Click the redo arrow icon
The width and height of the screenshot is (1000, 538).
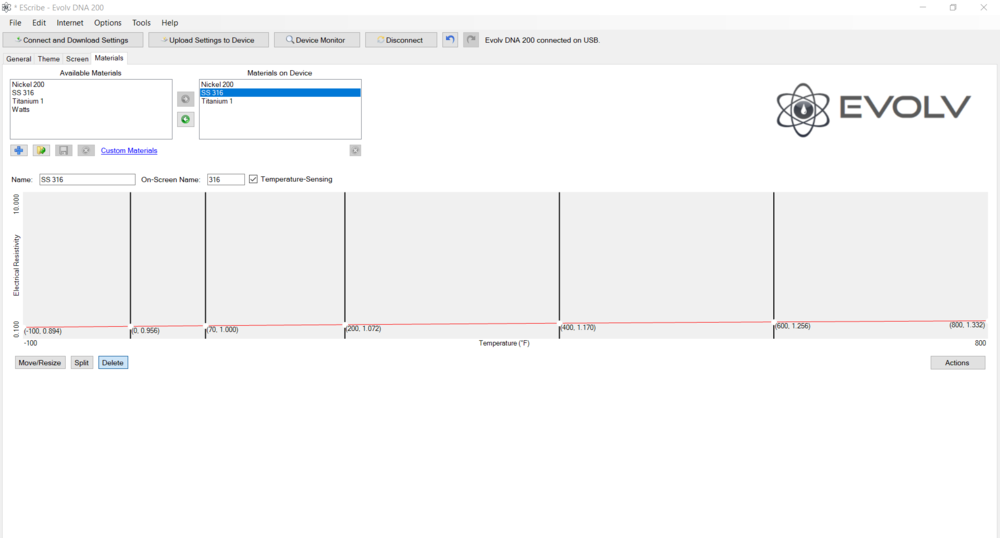471,40
